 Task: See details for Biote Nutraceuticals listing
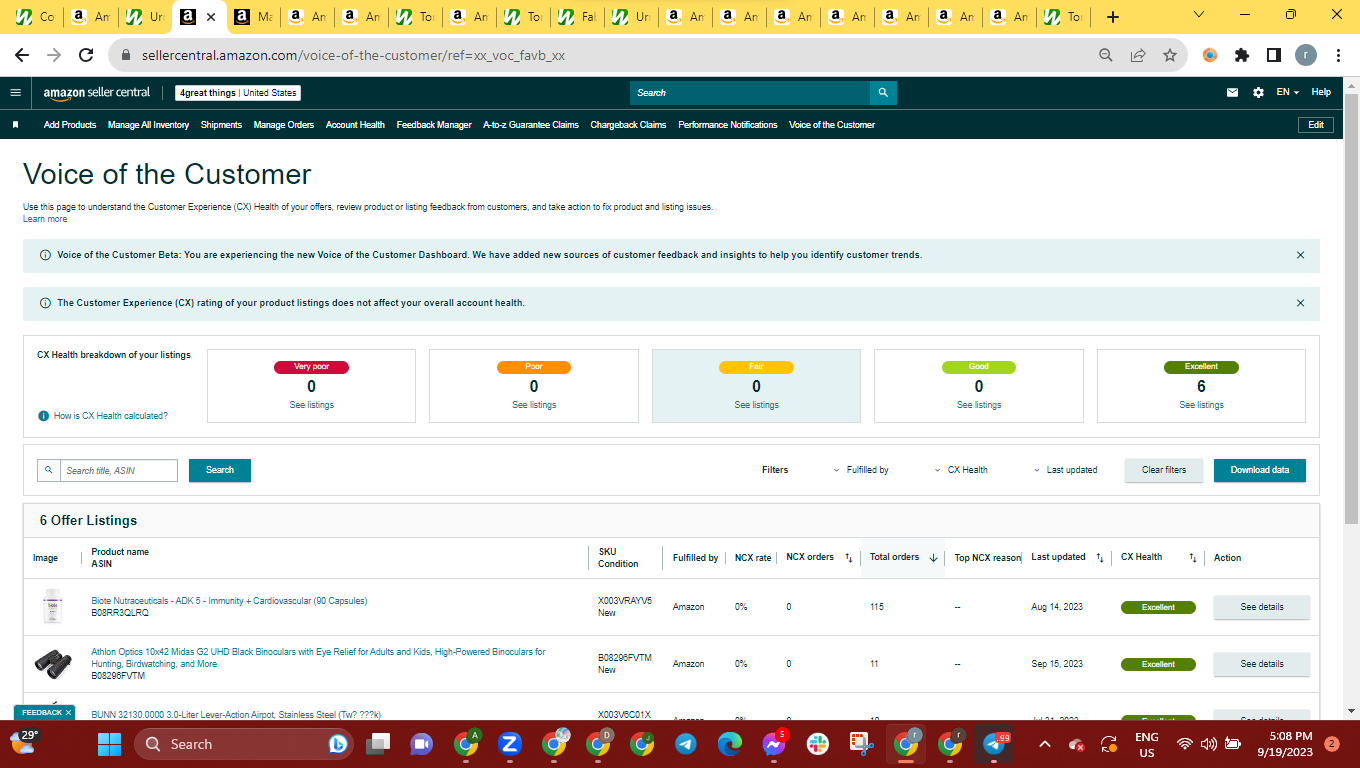coord(1262,607)
